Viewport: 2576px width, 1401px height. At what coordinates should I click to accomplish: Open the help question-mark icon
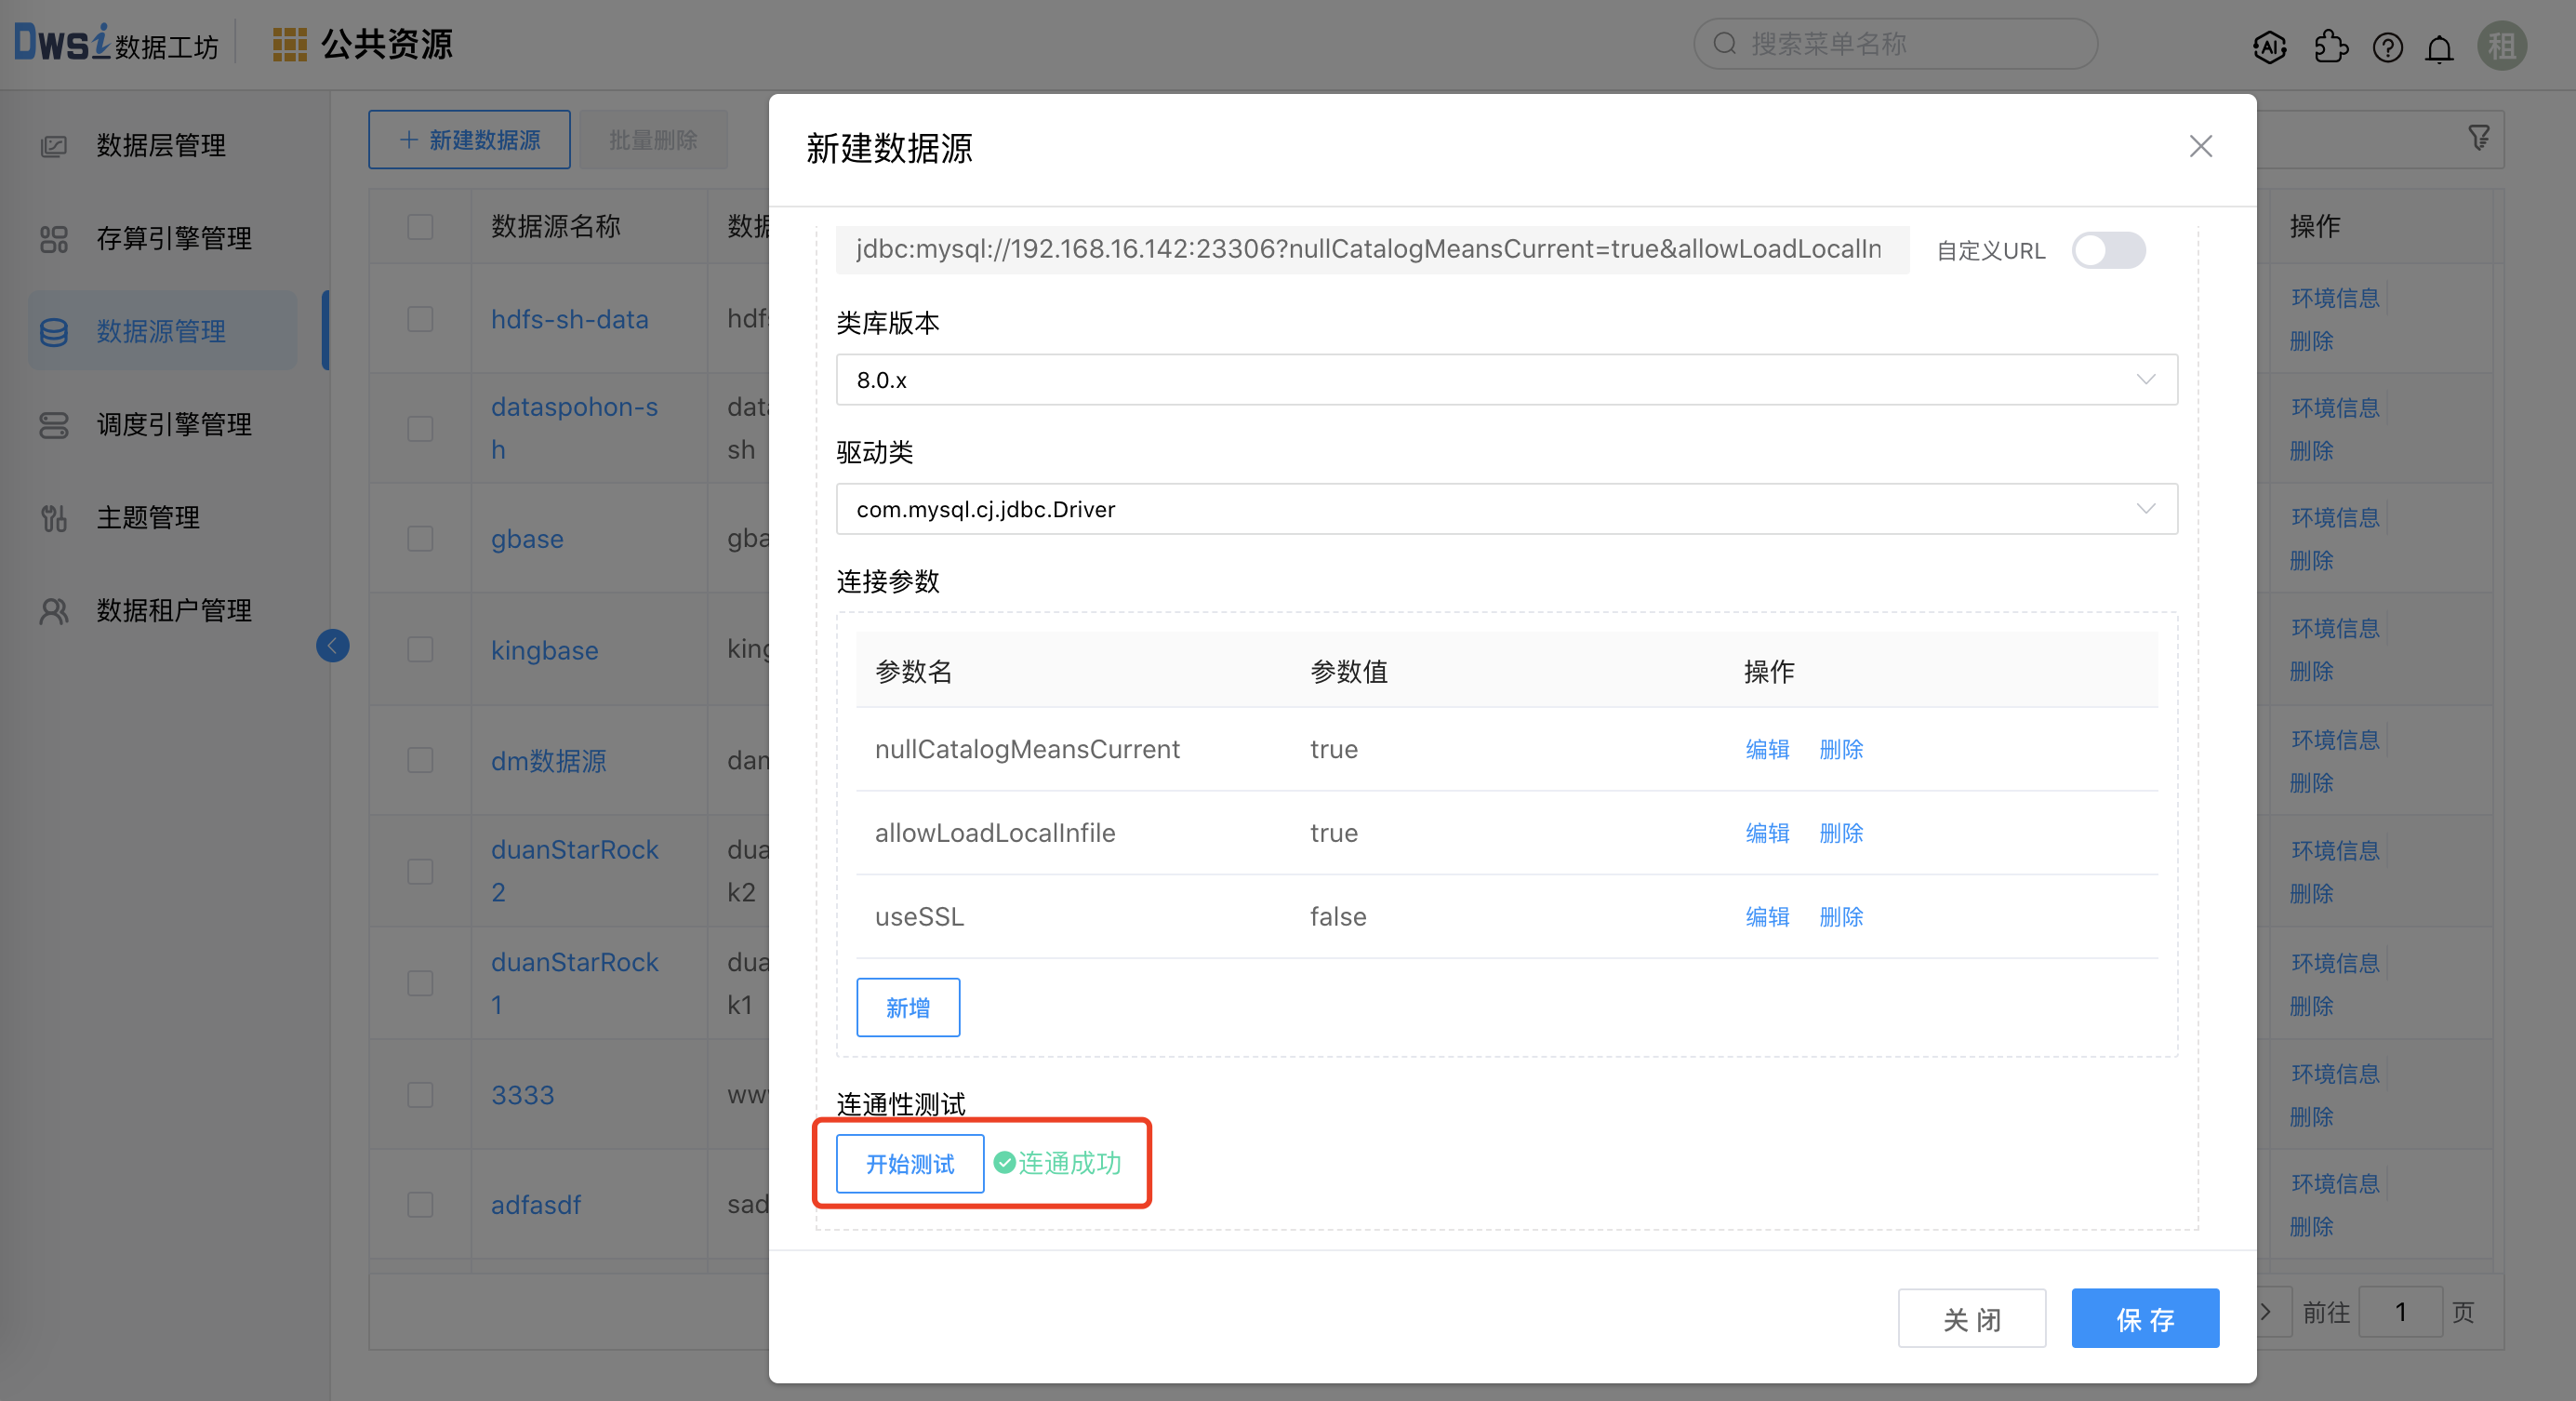[2388, 46]
